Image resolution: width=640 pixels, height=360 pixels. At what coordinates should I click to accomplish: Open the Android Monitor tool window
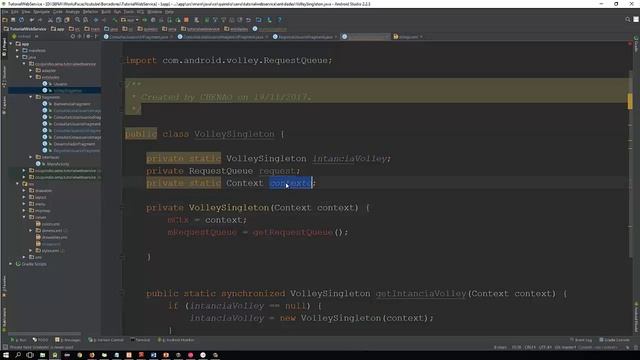tap(176, 340)
